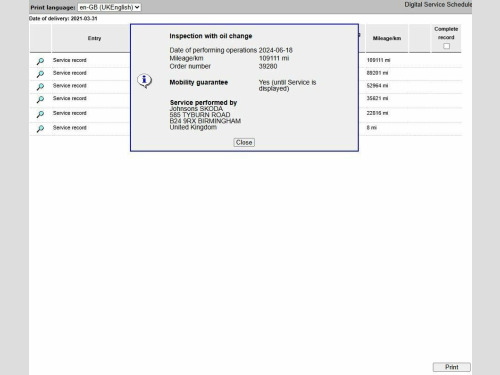Click the Mobility guarantee label
Viewport: 500px width, 375px height.
coord(199,82)
